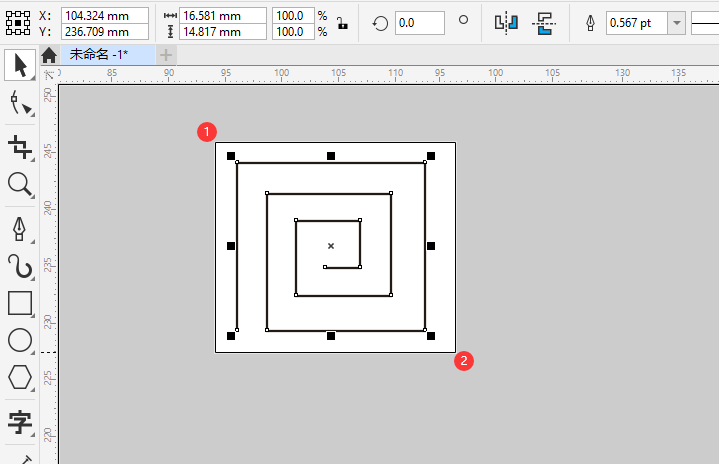Select the Pen tool
The height and width of the screenshot is (464, 719).
[19, 228]
